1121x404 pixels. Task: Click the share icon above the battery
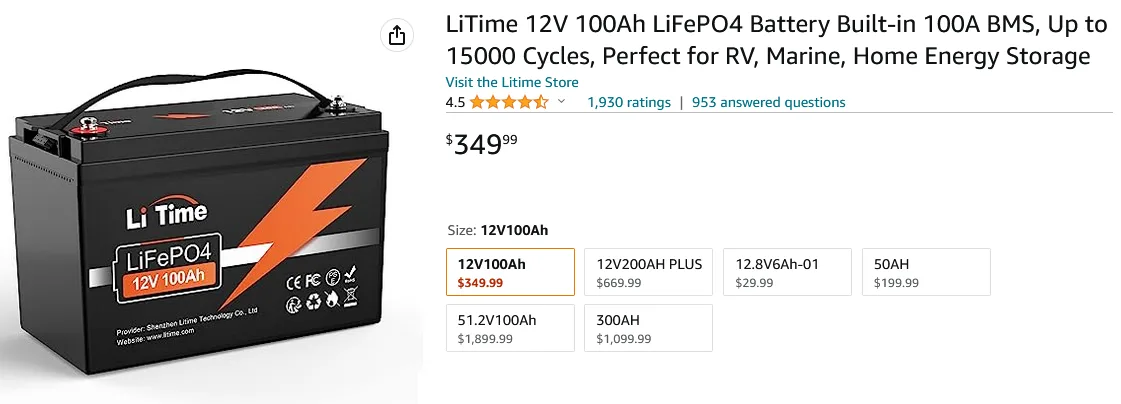pos(397,35)
